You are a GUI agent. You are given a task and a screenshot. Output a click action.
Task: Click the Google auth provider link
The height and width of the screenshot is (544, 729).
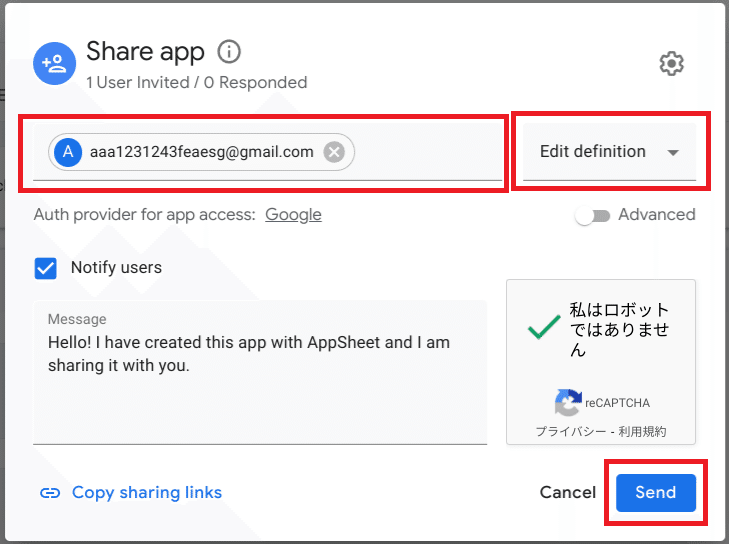(293, 215)
